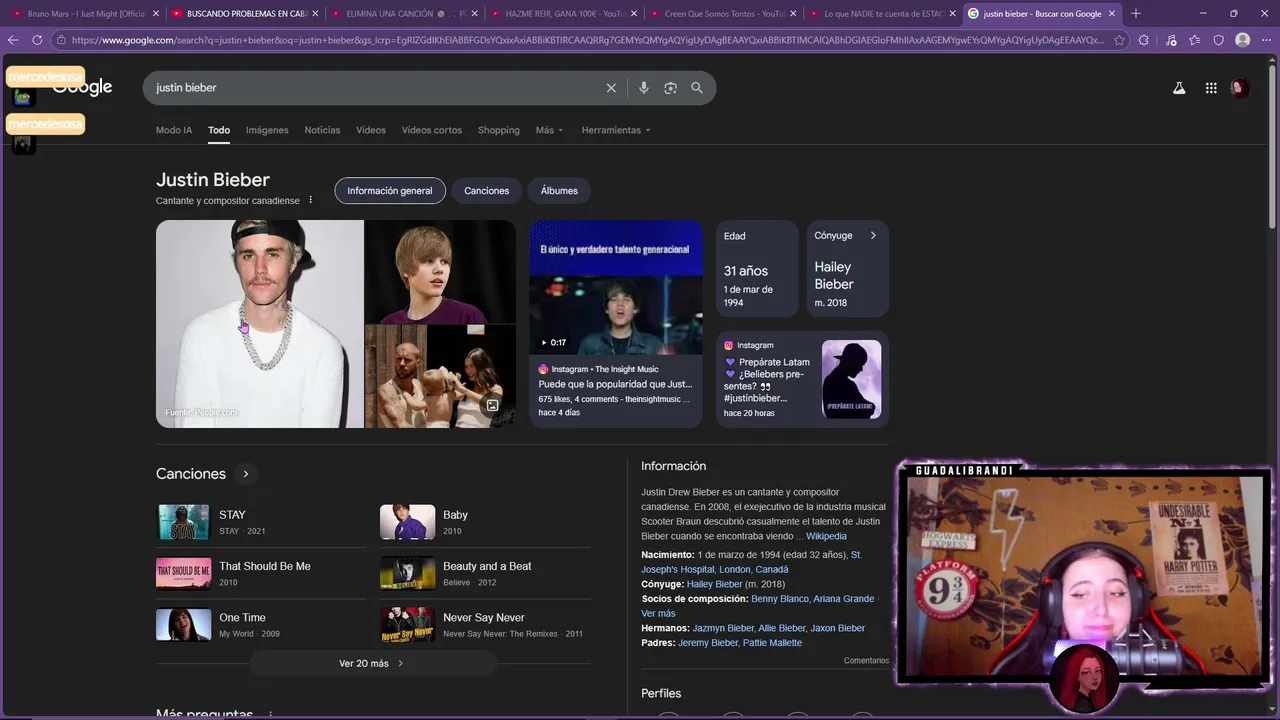Switch to the Videos cortos tab

(432, 130)
